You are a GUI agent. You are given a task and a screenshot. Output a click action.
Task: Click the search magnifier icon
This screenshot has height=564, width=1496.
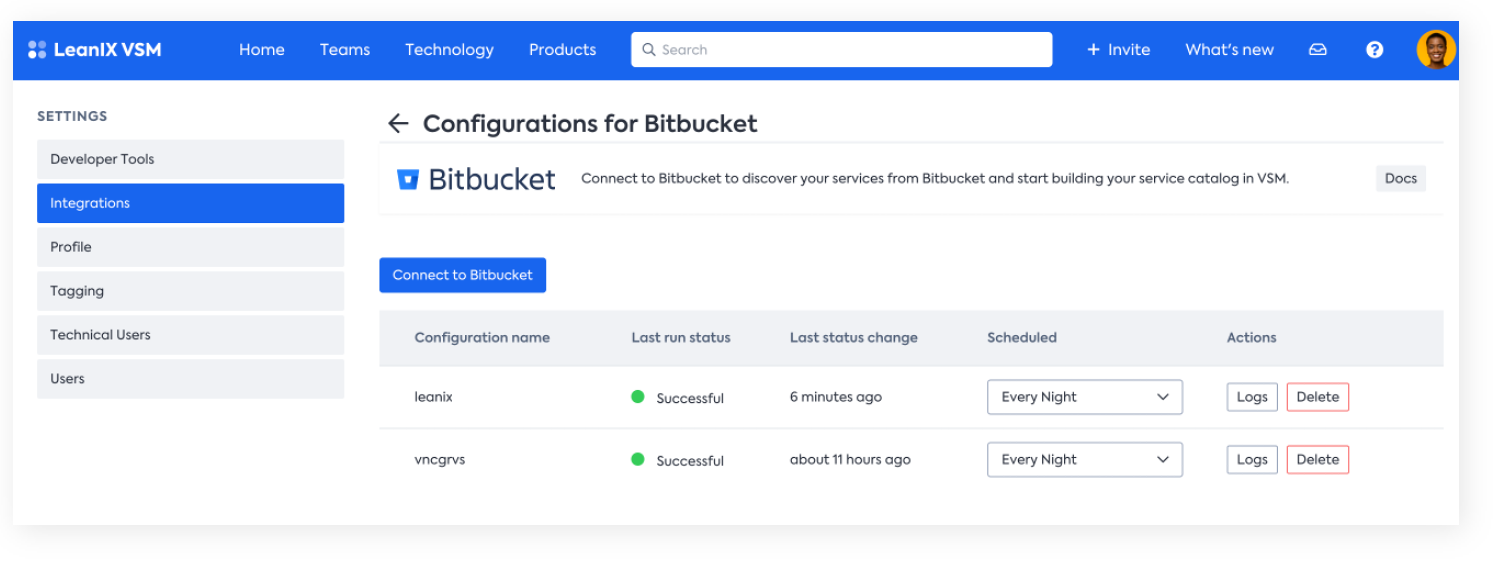click(x=648, y=49)
